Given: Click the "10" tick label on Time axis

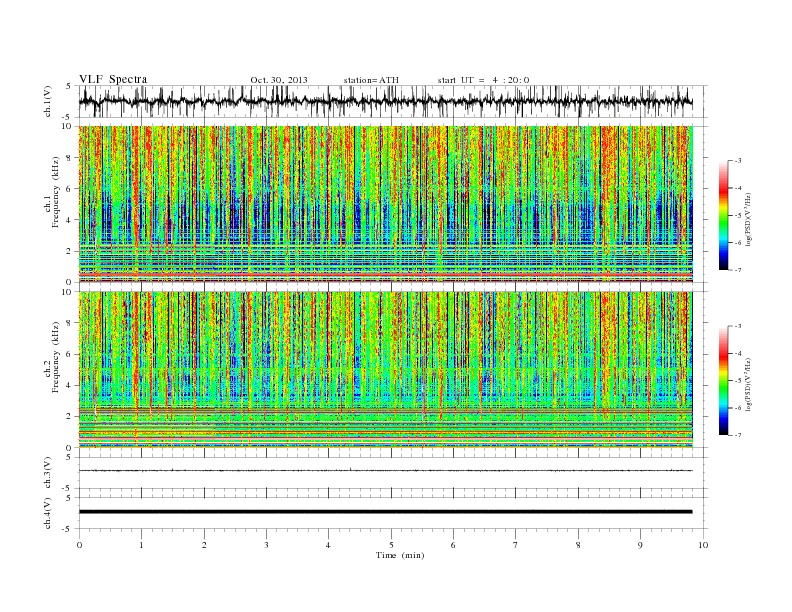Looking at the screenshot, I should (x=703, y=545).
